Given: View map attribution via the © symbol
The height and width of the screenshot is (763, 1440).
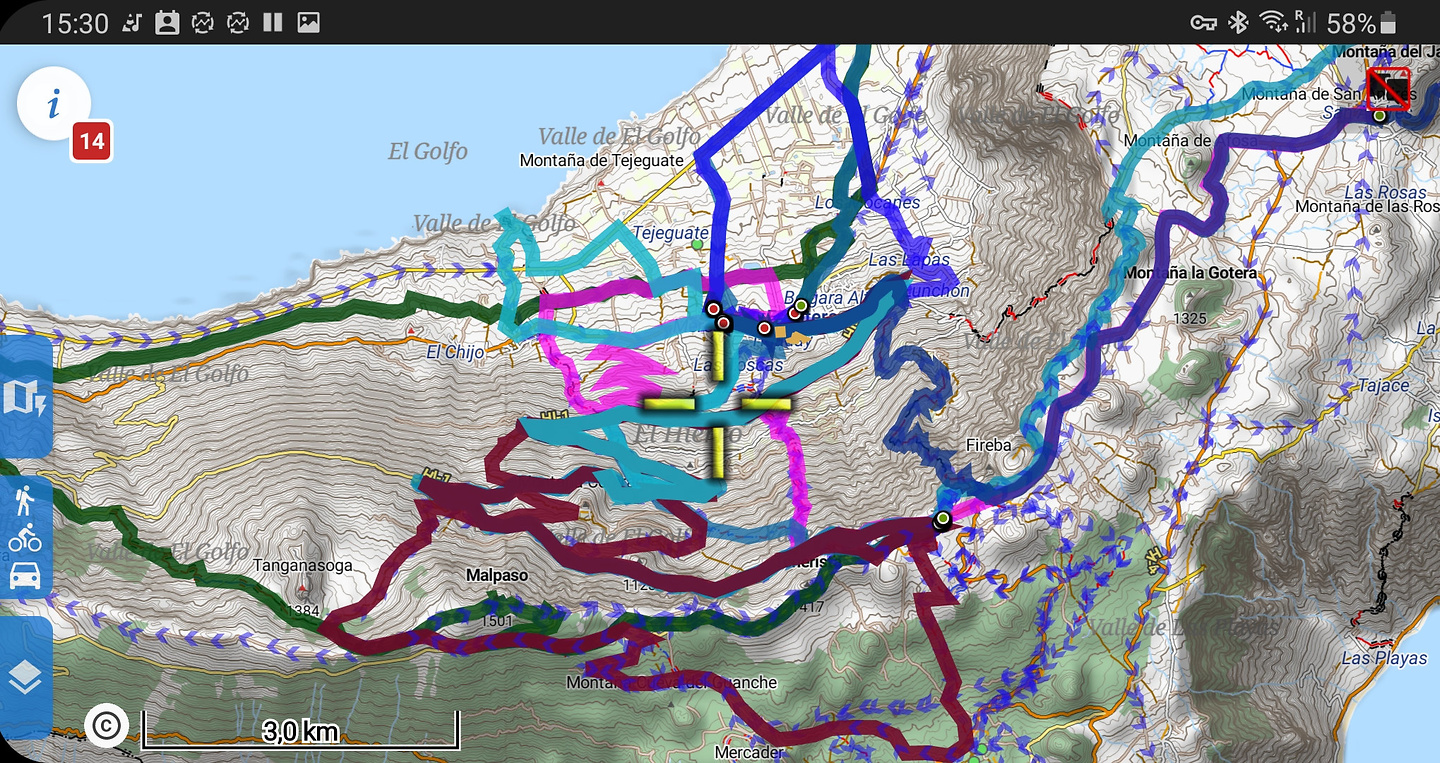Looking at the screenshot, I should point(108,727).
